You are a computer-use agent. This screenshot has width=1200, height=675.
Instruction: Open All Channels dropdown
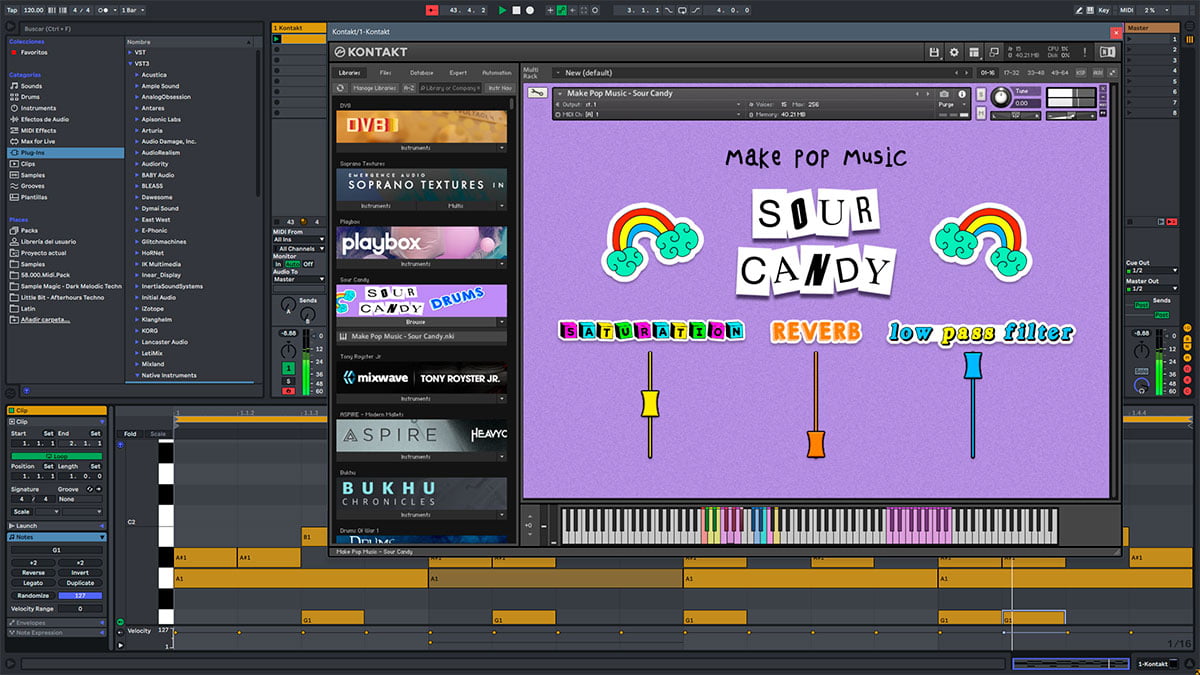298,248
